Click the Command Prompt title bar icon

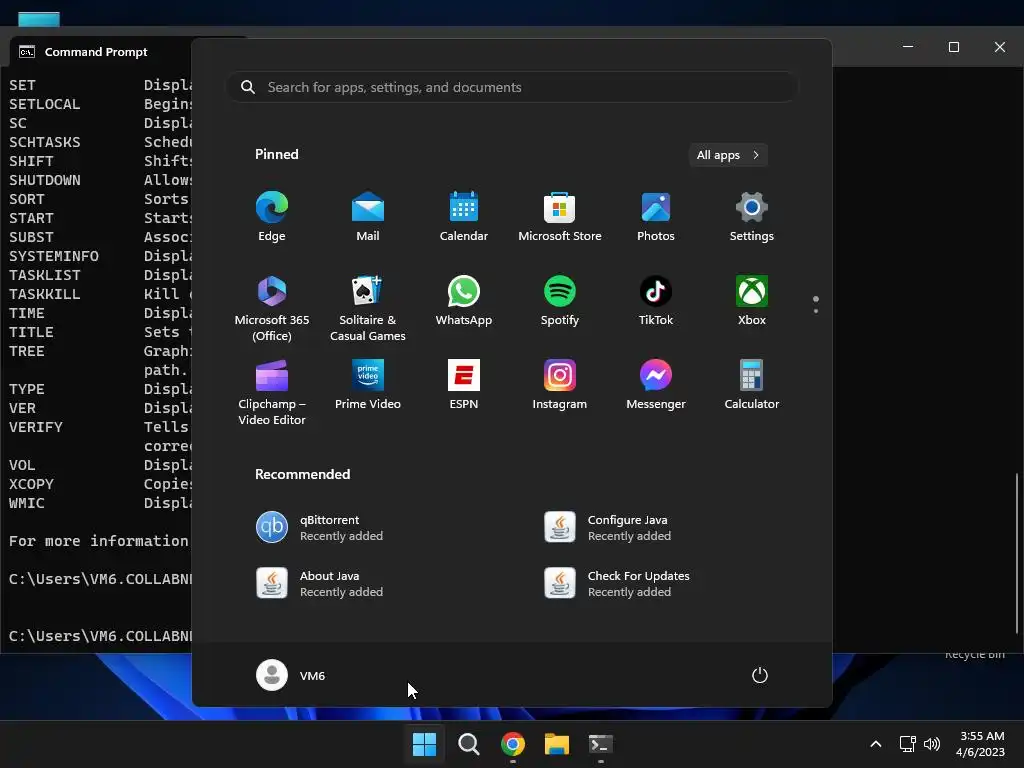[x=27, y=52]
